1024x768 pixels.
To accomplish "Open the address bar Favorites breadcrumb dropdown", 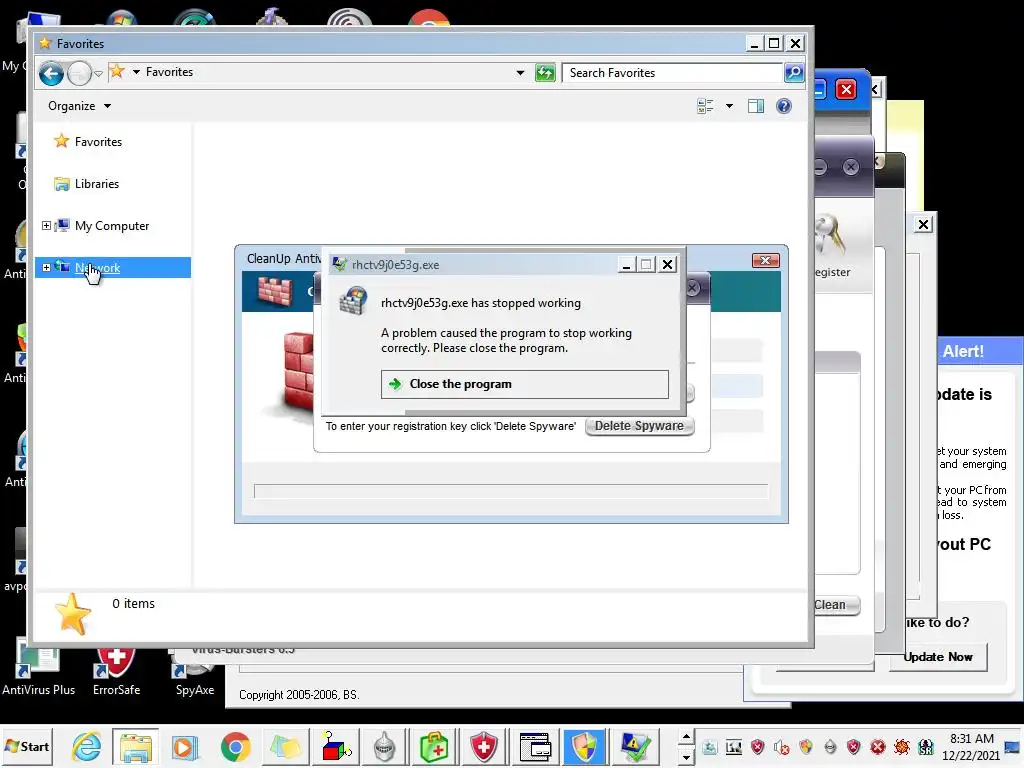I will tap(136, 72).
